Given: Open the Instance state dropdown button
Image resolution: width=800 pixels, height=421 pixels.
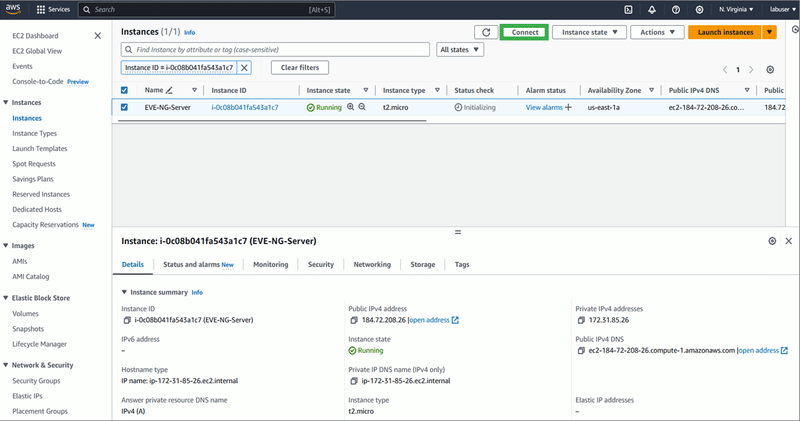Looking at the screenshot, I should 589,32.
